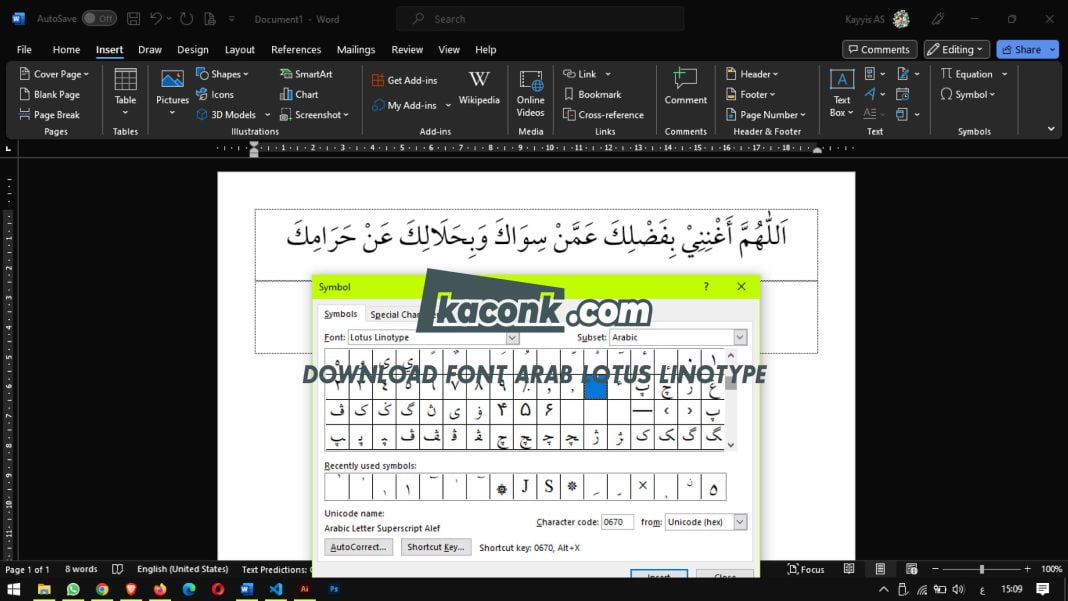The image size is (1068, 601).
Task: Insert a Chart
Action: pyautogui.click(x=299, y=94)
